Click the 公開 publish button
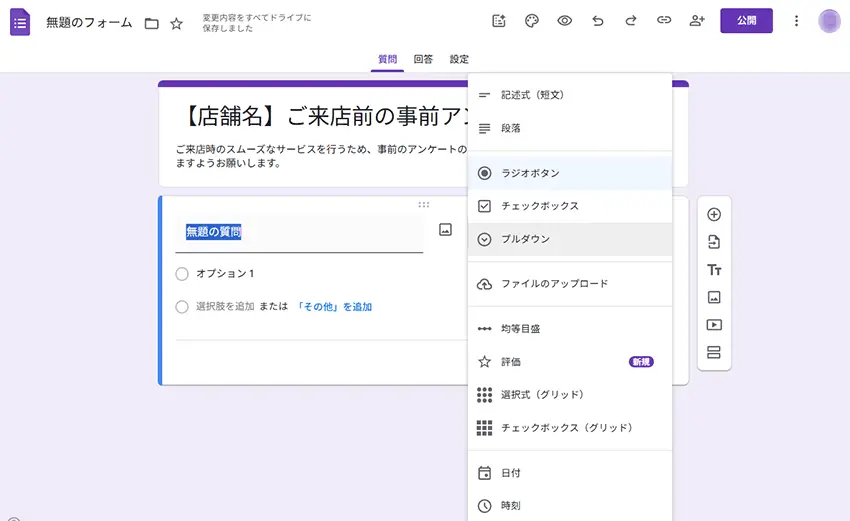 [x=746, y=21]
